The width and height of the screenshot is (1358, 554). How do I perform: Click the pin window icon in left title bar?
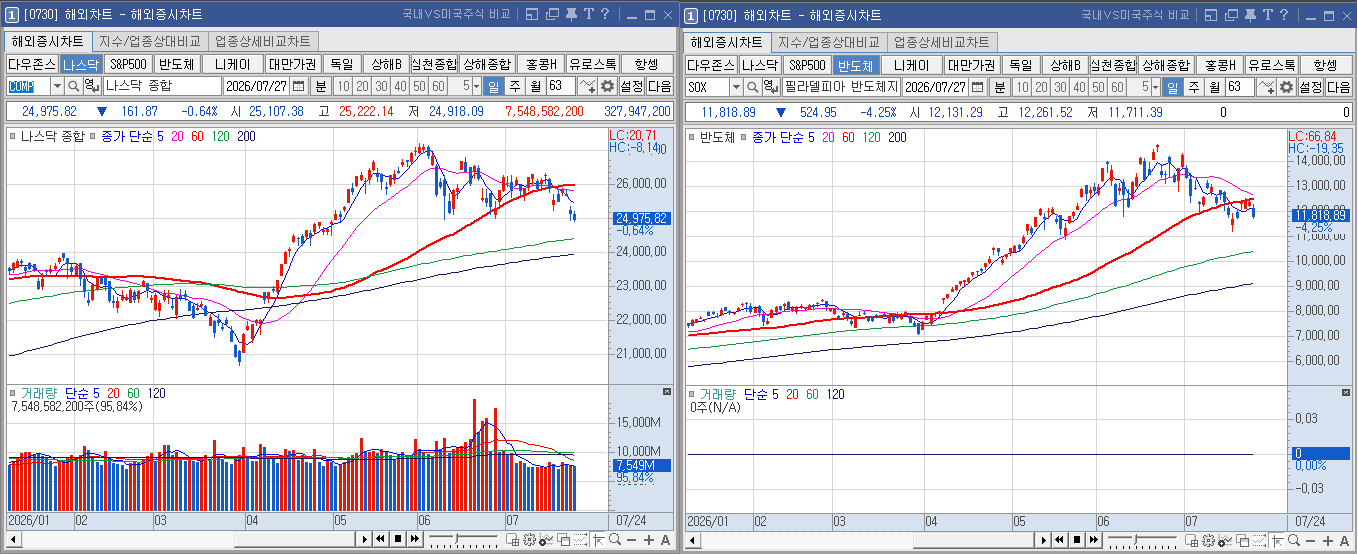pyautogui.click(x=570, y=14)
